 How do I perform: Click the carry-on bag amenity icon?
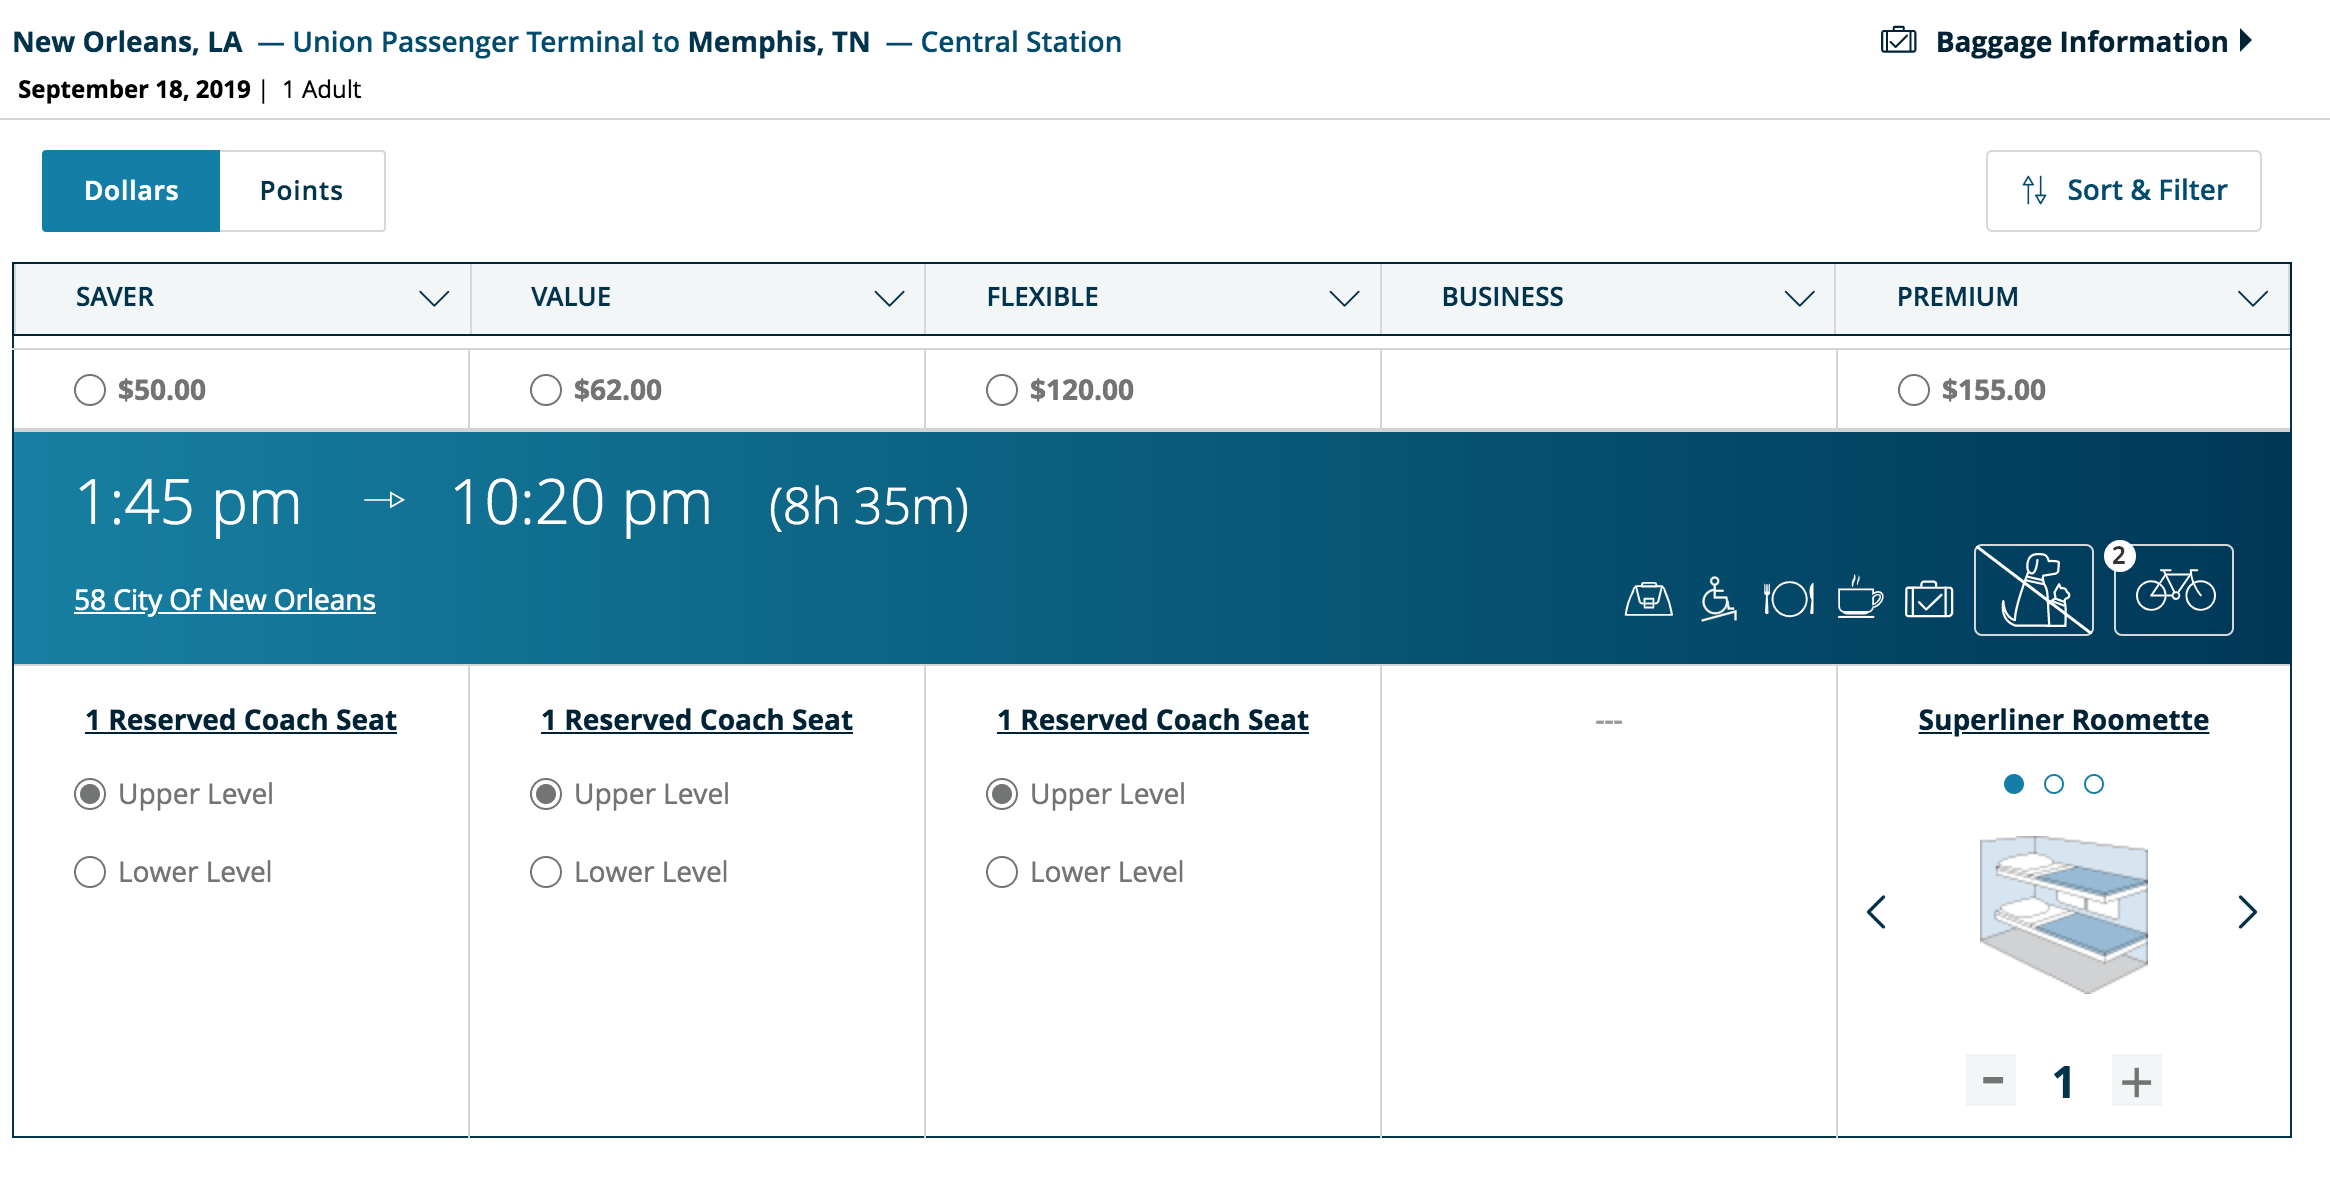tap(1648, 599)
